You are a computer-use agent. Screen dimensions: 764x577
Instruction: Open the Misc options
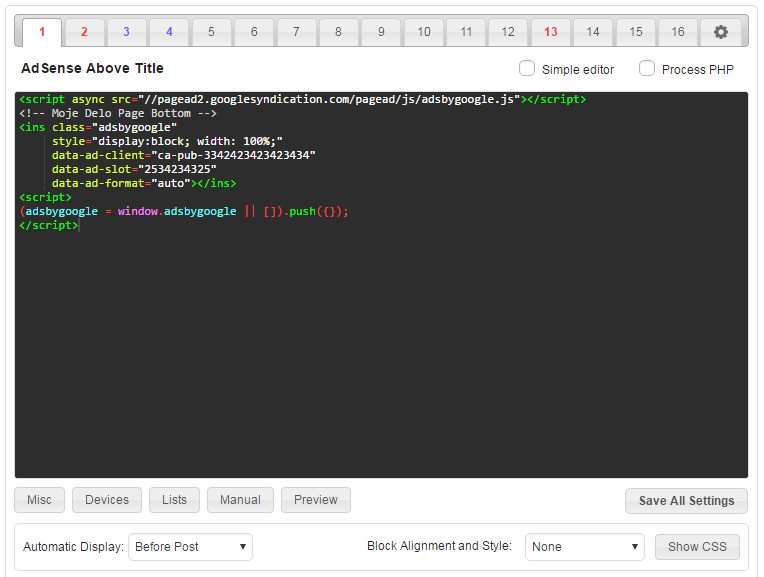[x=39, y=500]
